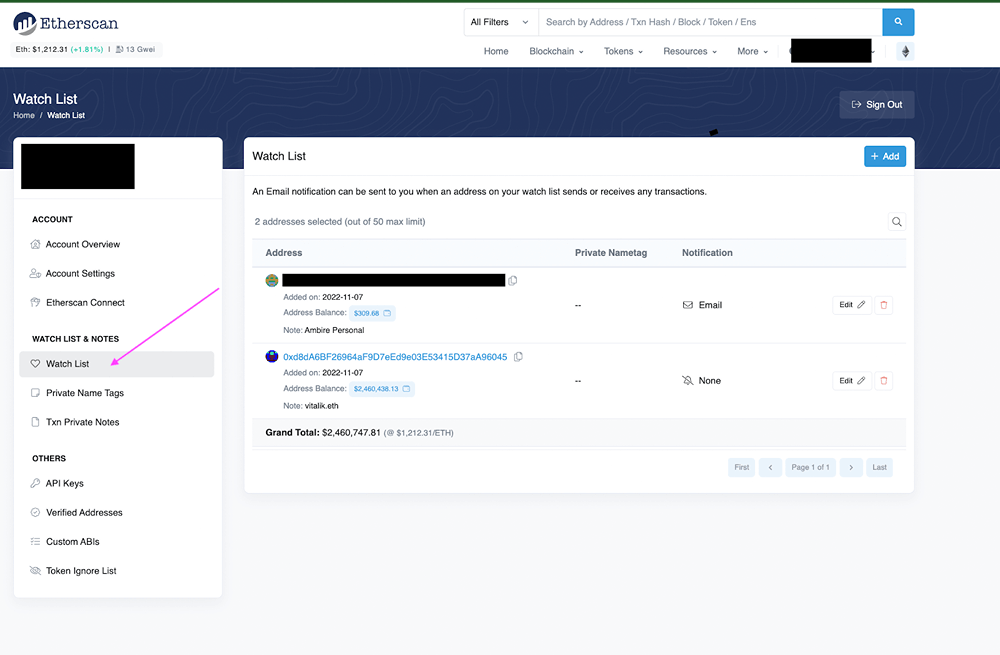The width and height of the screenshot is (1000, 655).
Task: Click the watch list search magnifier icon
Action: pyautogui.click(x=897, y=222)
